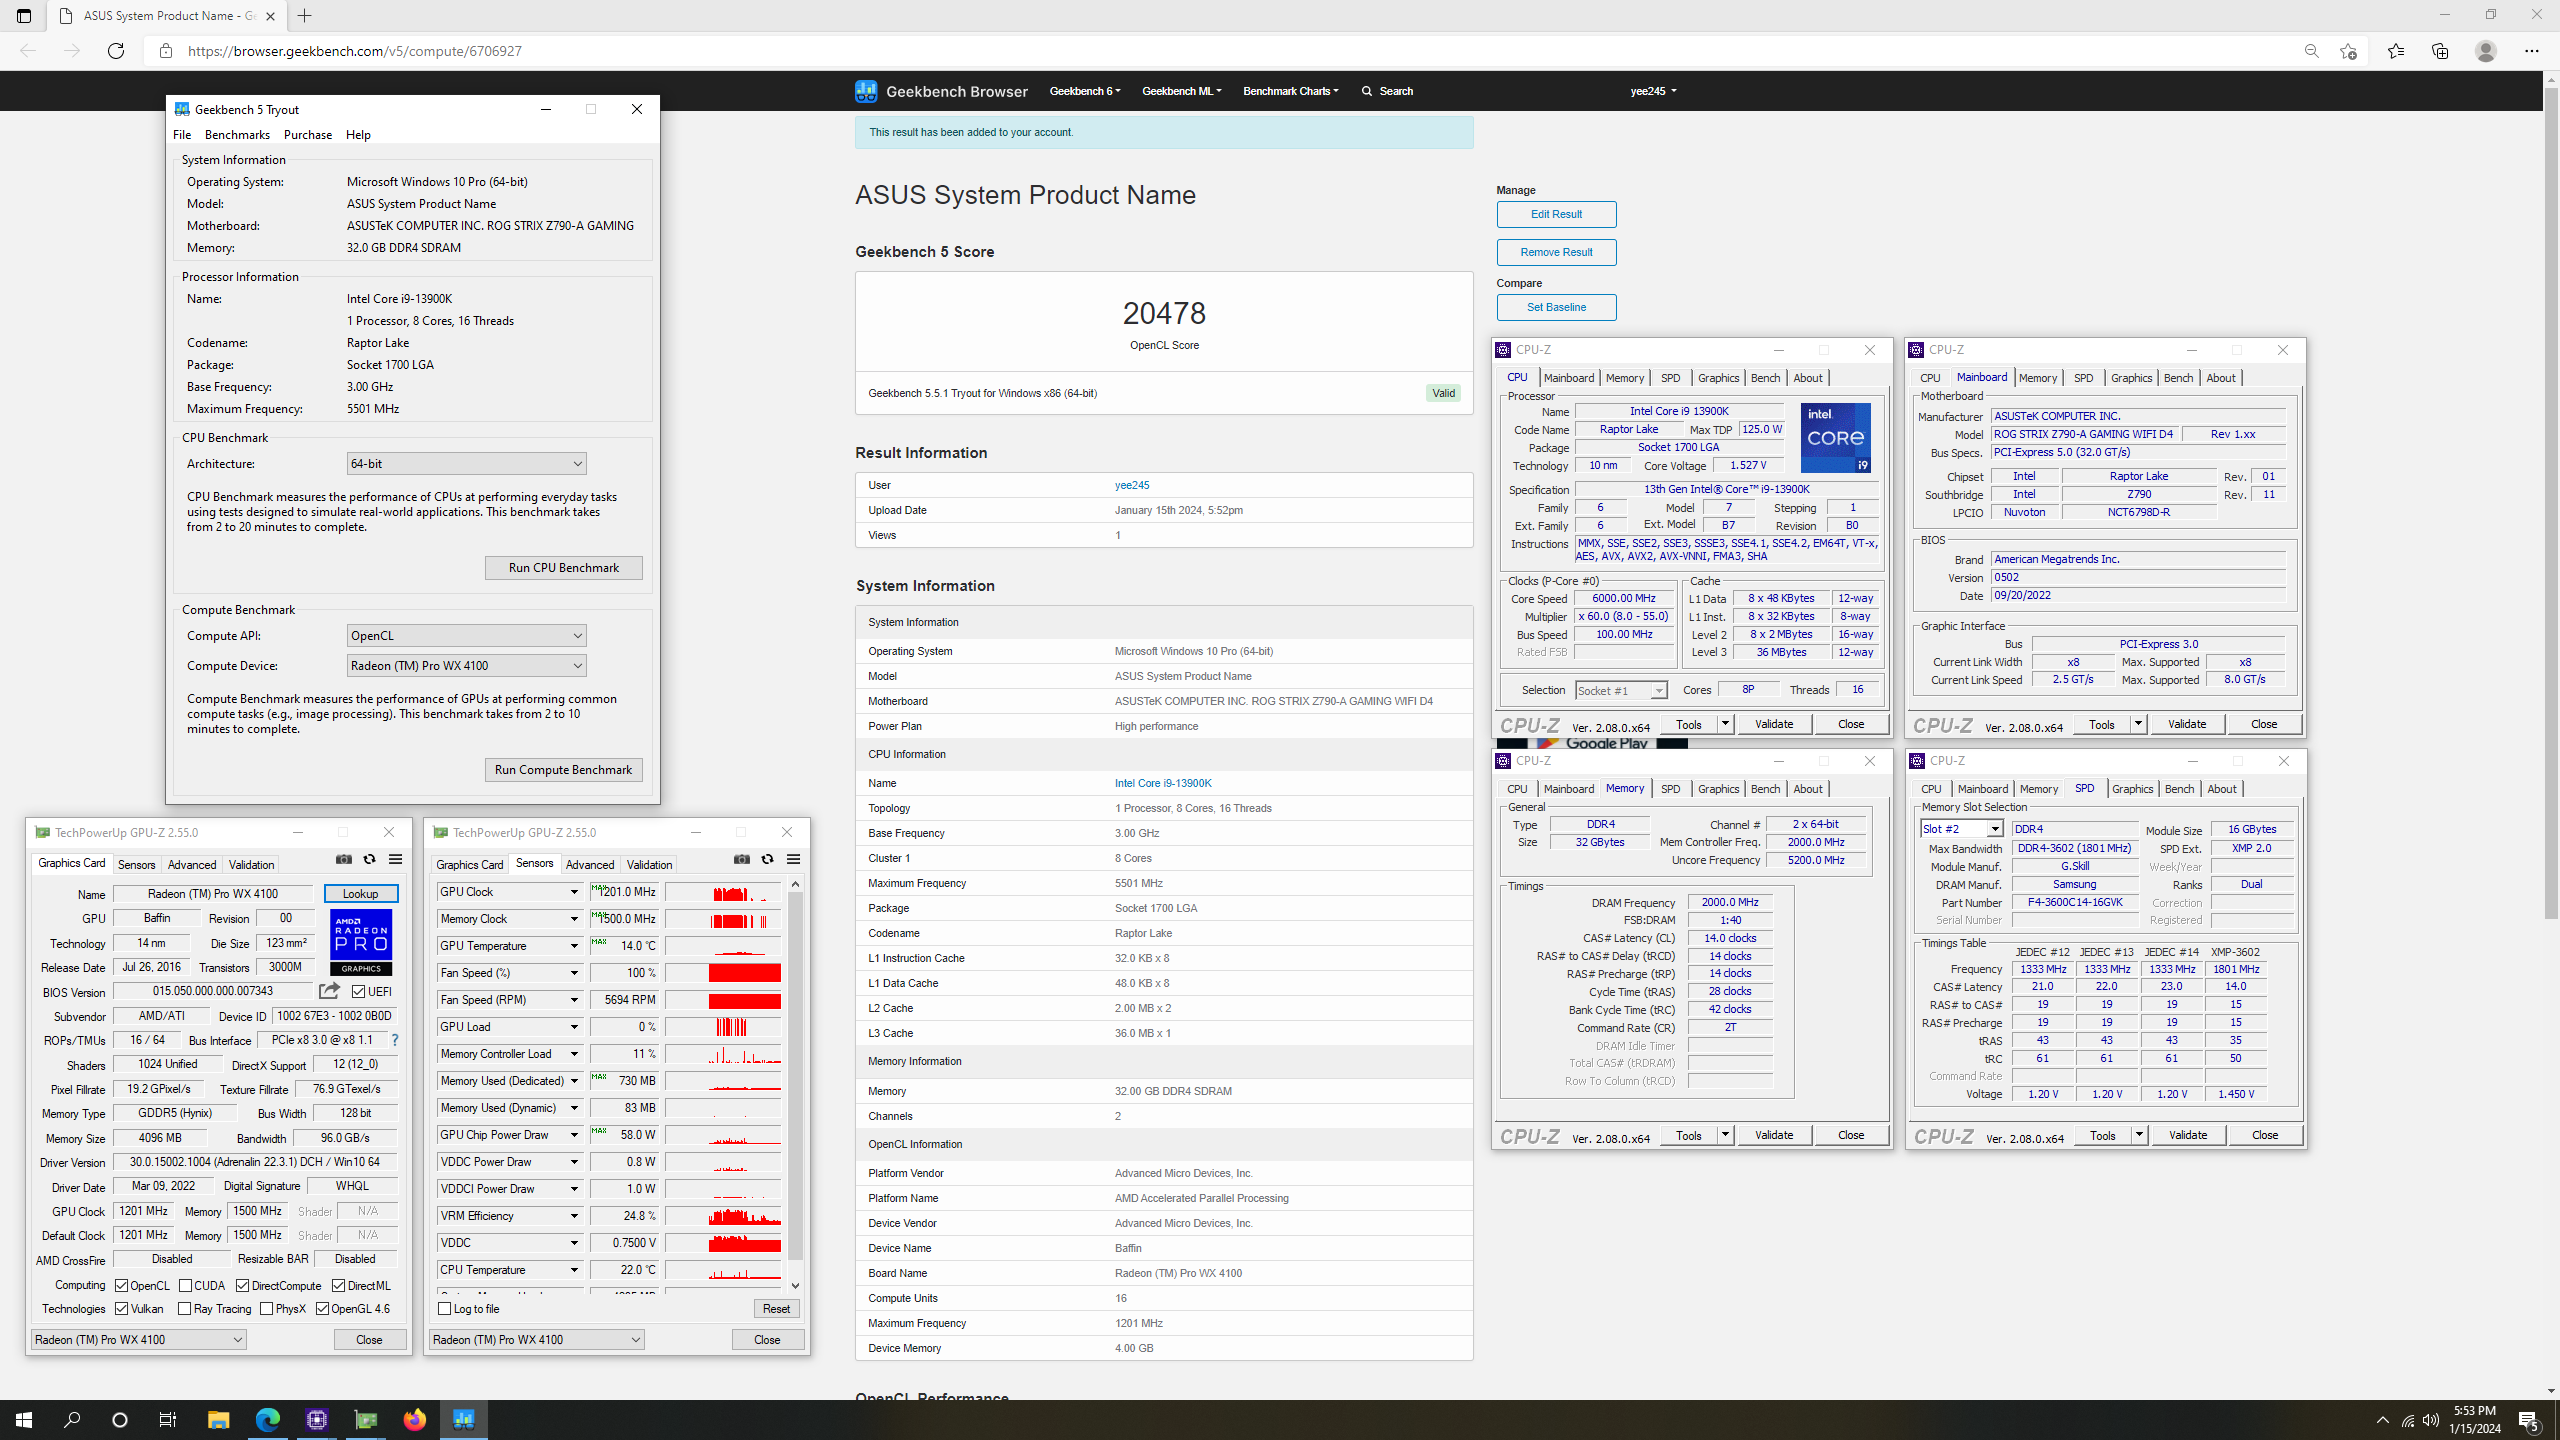Open the Slot #2 dropdown in CPU-Z SPD

pyautogui.click(x=1962, y=829)
